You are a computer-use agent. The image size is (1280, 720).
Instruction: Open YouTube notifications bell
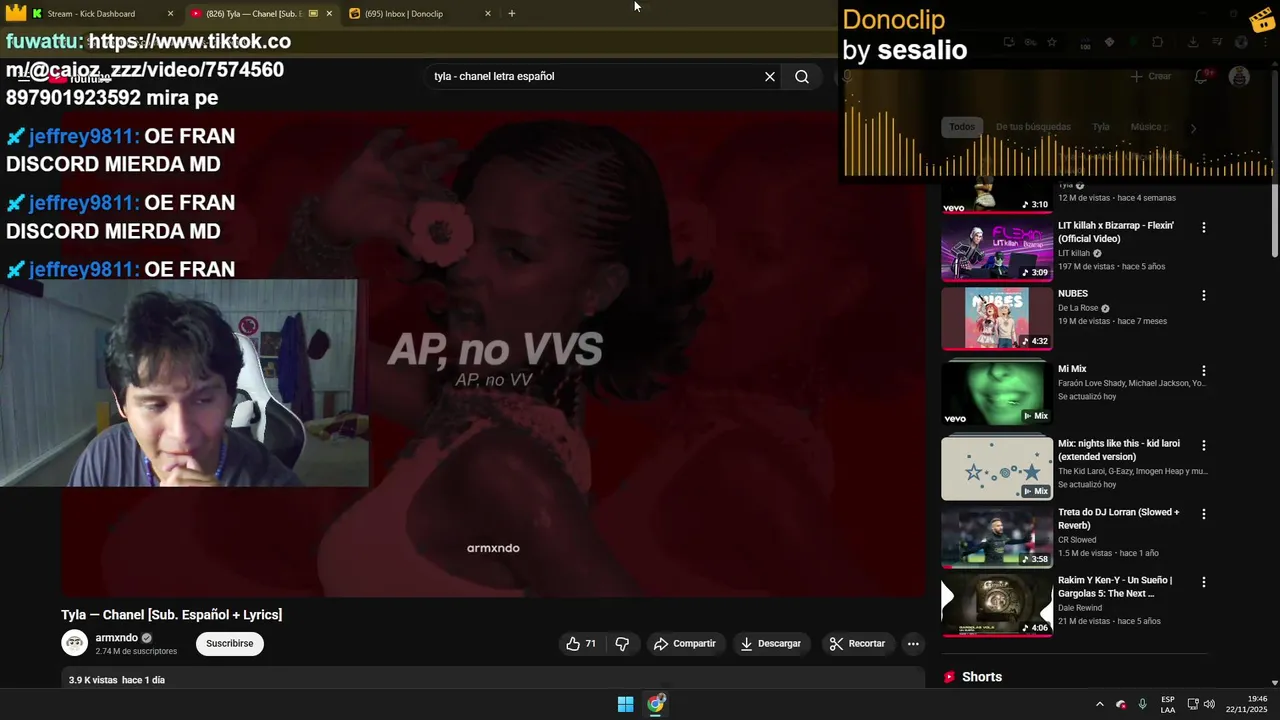[1202, 77]
